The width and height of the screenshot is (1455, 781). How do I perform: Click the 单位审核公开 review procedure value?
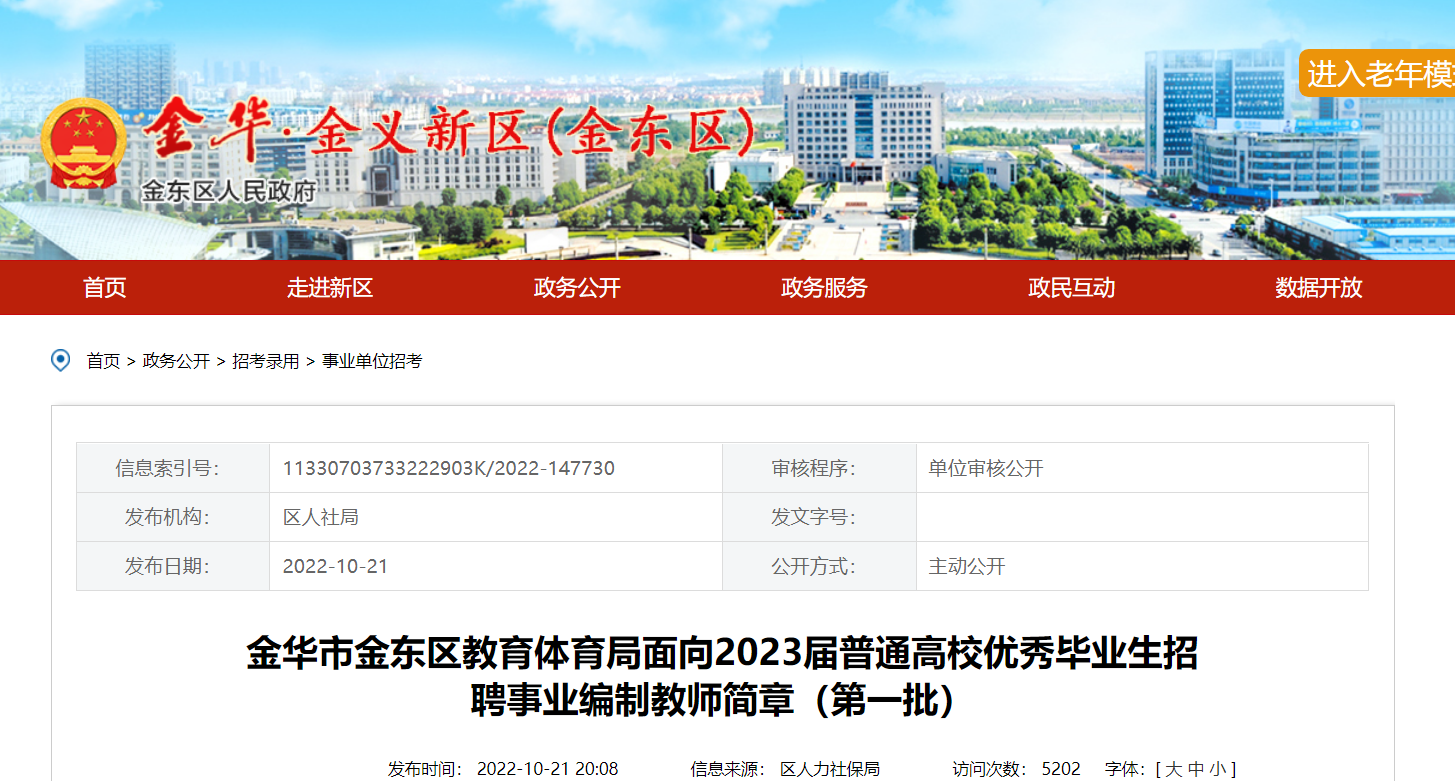pos(986,468)
